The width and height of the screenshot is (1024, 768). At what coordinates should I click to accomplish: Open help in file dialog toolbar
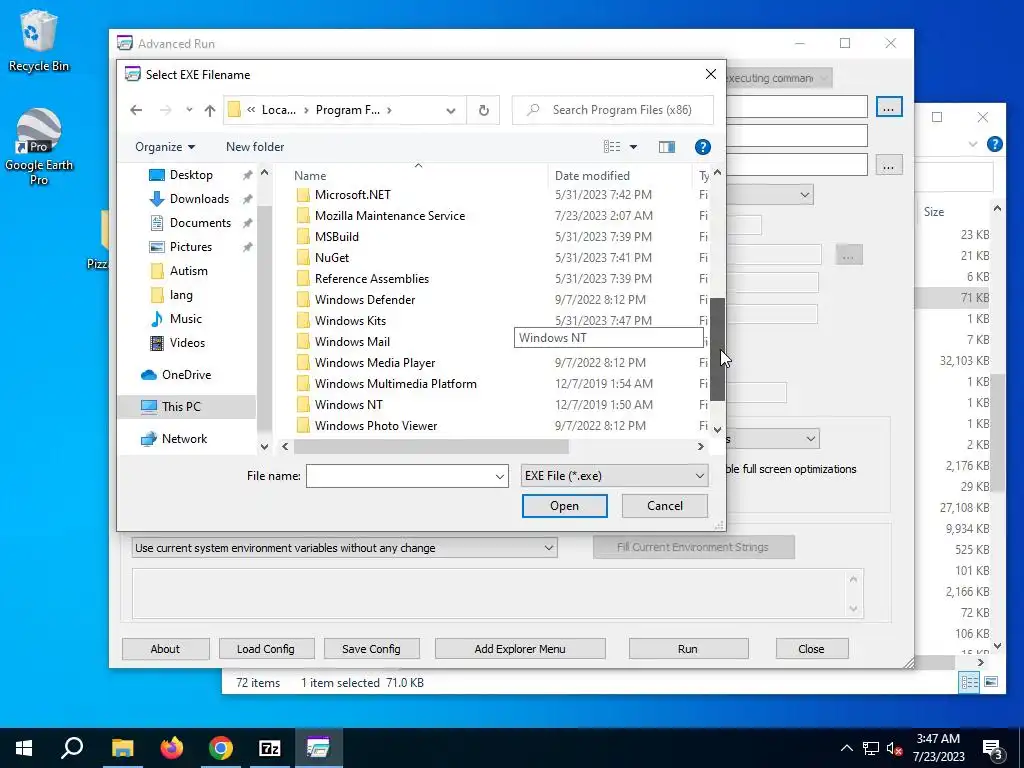coord(703,147)
